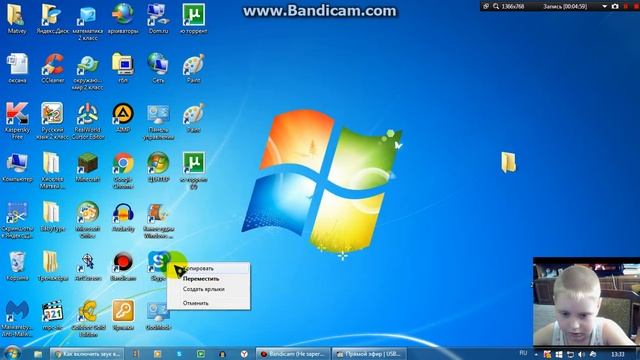Open the Yandex browser taskbar icon
This screenshot has width=640, height=360.
pyautogui.click(x=244, y=354)
